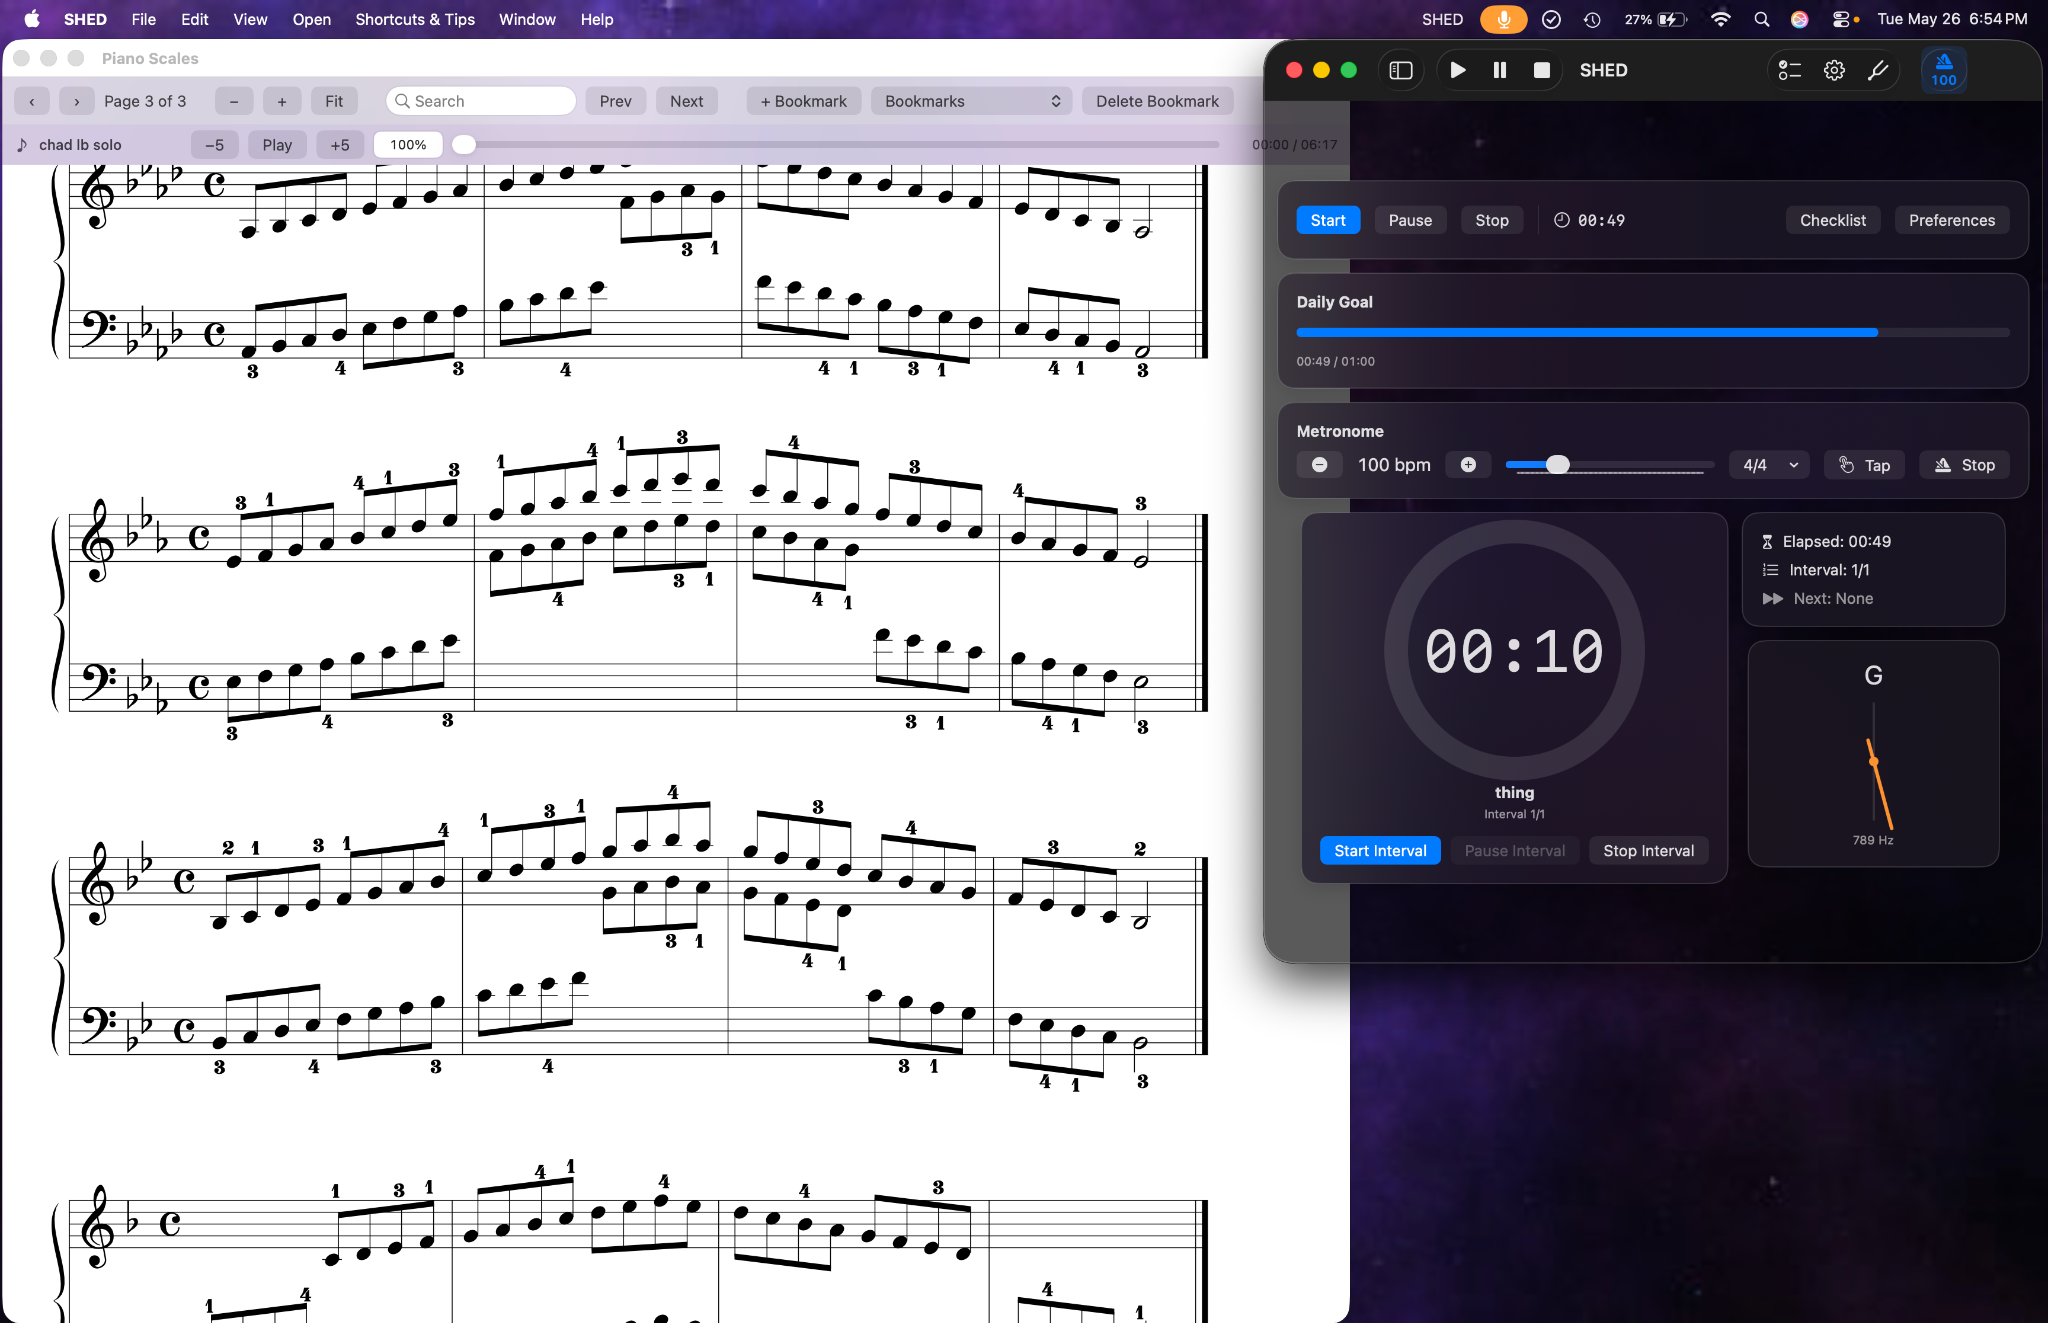
Task: Click Delete Bookmark
Action: coord(1157,101)
